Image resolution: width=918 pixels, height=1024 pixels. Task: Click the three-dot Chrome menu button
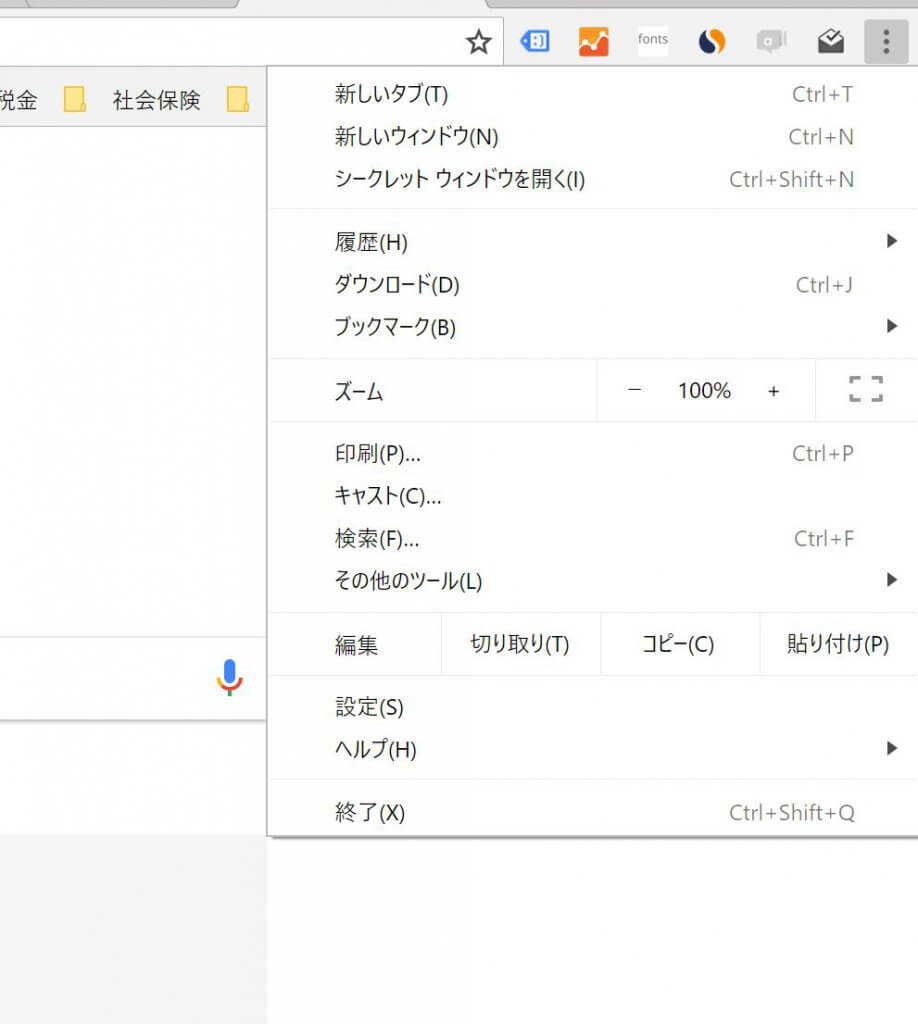885,42
